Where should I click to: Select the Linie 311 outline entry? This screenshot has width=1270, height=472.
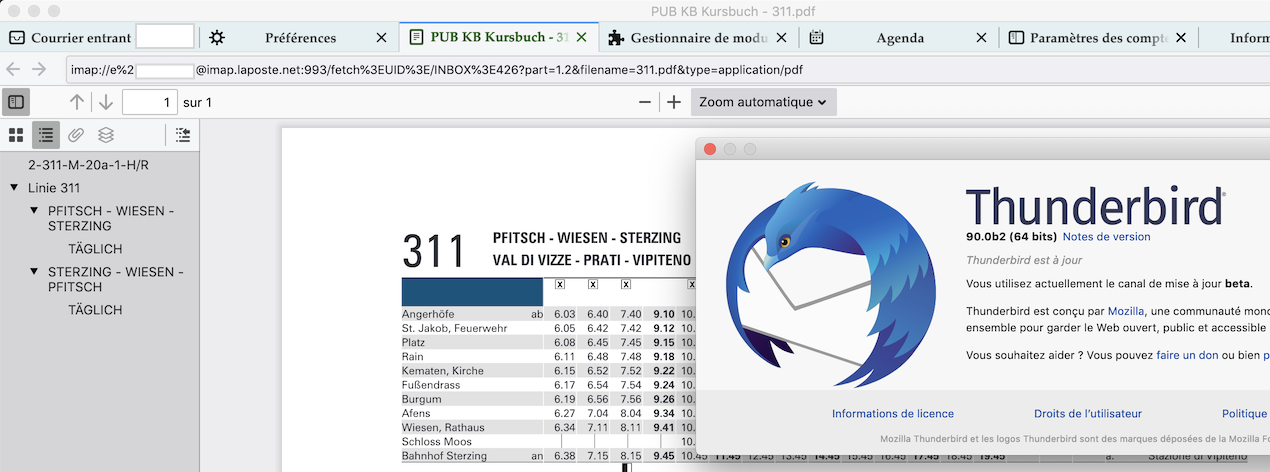pos(54,188)
